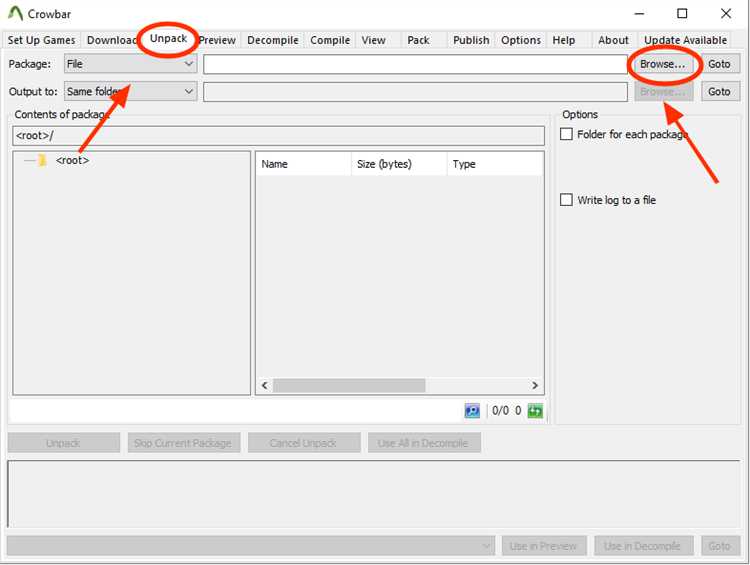This screenshot has height=565, width=750.
Task: Sort by the Name column header
Action: [x=304, y=164]
